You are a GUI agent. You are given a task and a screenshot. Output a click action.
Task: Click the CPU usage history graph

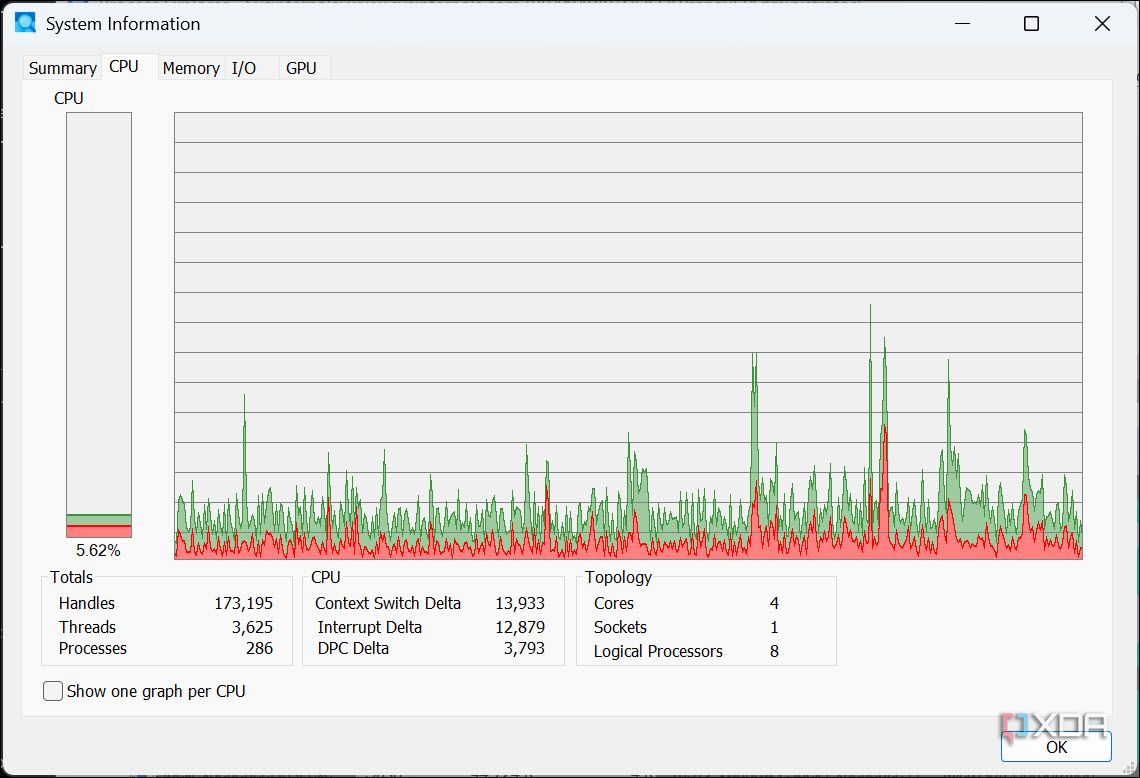point(628,336)
